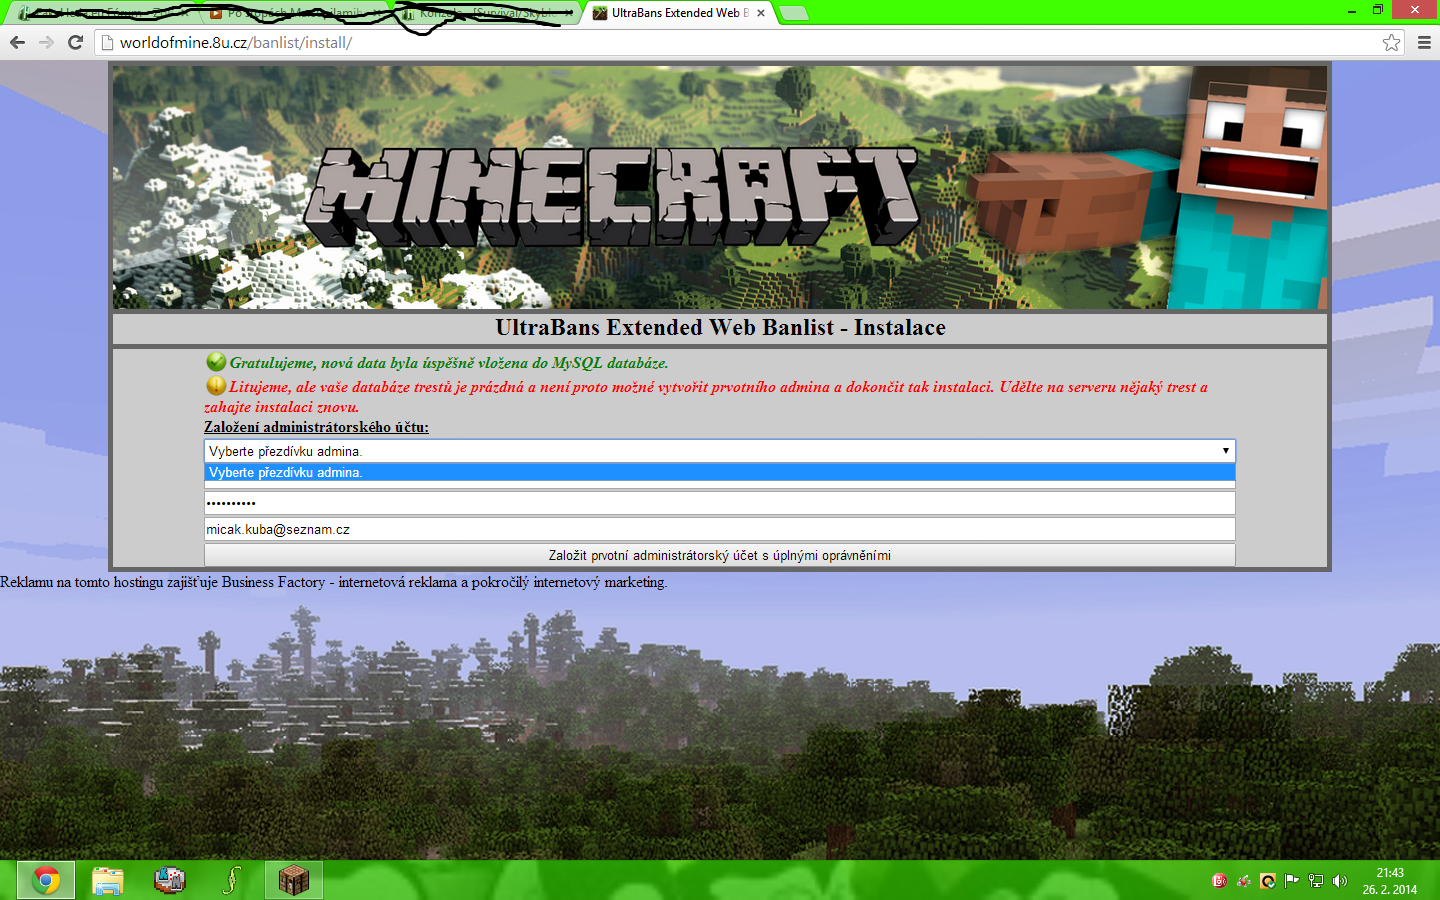1440x900 pixels.
Task: Click 'Založit prvotní administrátorský účet' button
Action: pyautogui.click(x=720, y=555)
